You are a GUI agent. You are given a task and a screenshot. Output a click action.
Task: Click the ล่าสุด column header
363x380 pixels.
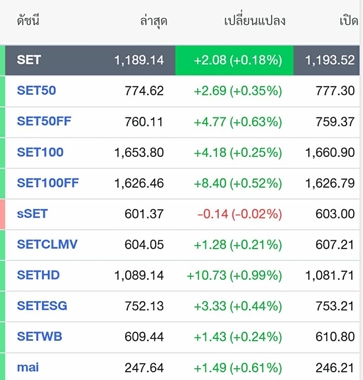pyautogui.click(x=153, y=21)
